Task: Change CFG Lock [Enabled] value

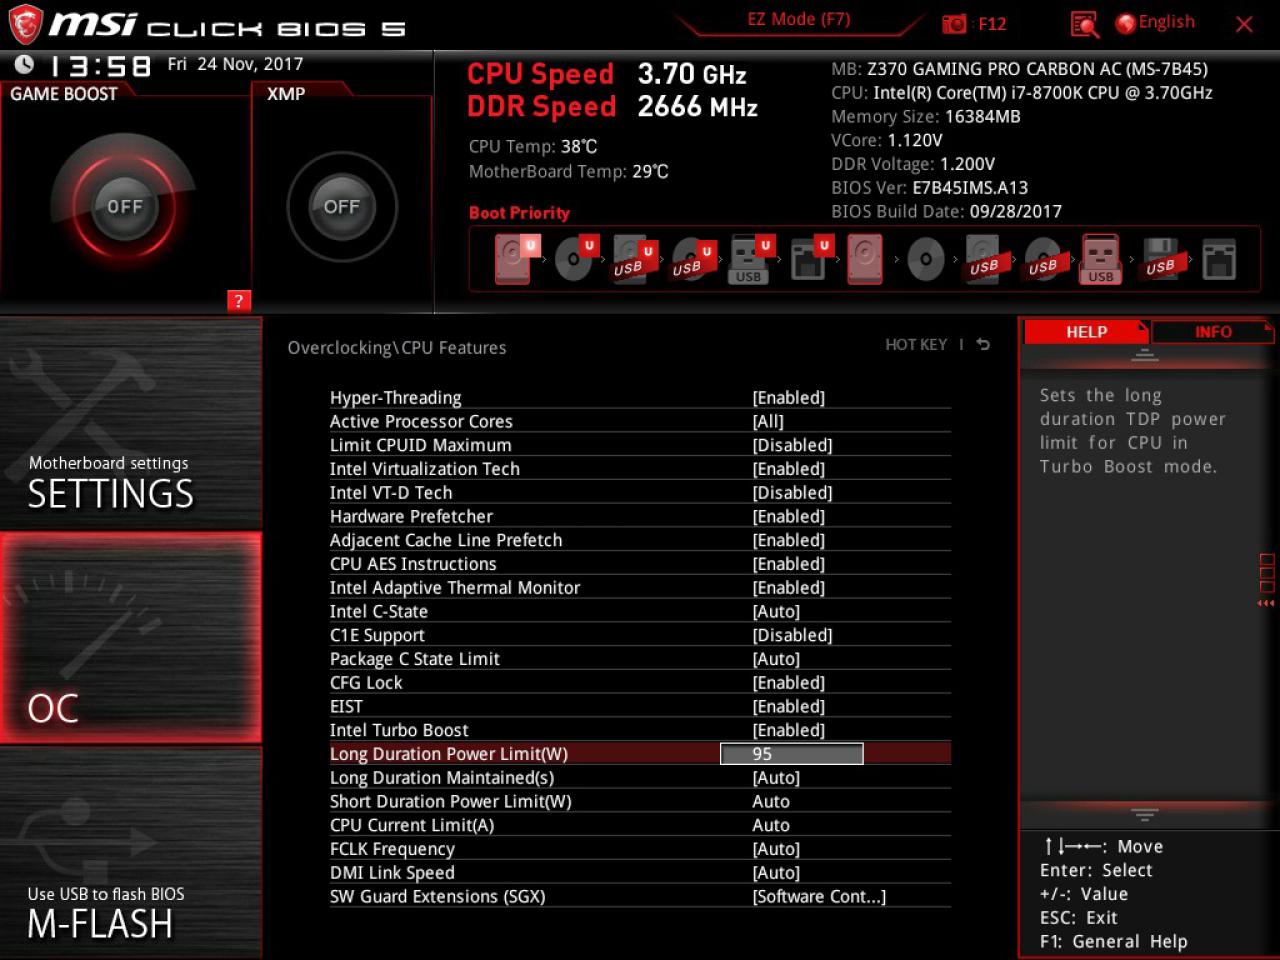Action: click(x=789, y=683)
